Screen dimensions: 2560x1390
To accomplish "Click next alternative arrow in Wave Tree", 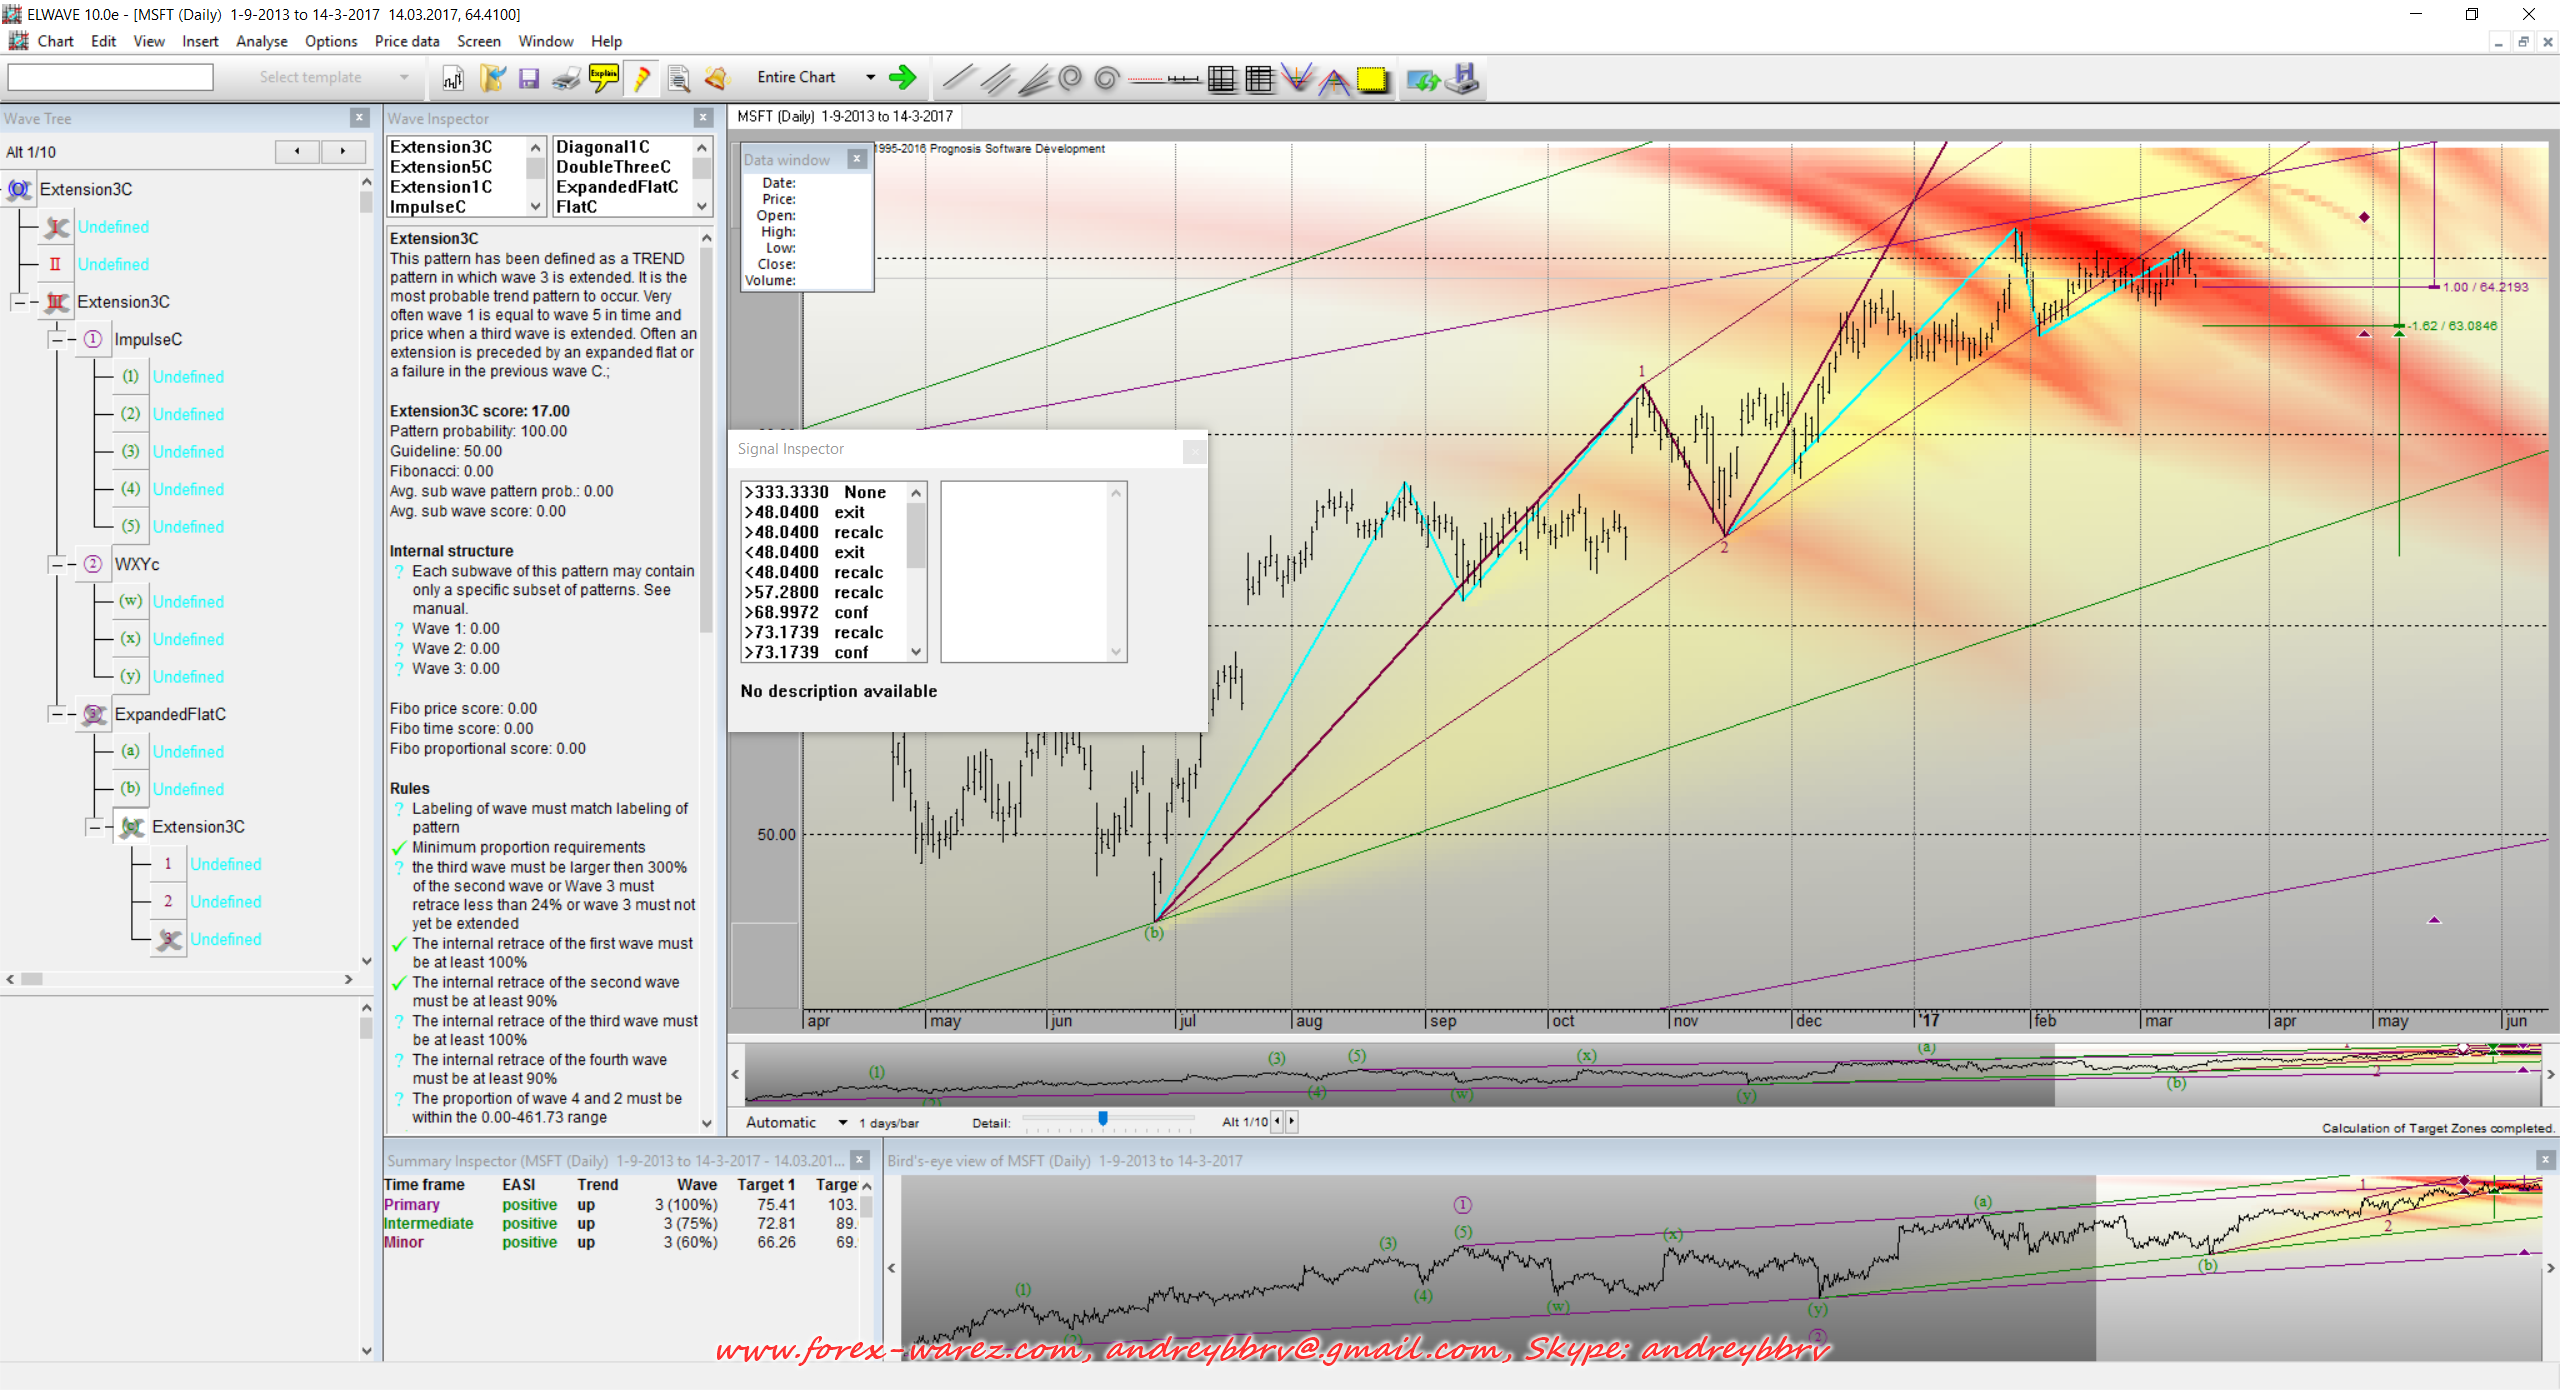I will coord(343,151).
